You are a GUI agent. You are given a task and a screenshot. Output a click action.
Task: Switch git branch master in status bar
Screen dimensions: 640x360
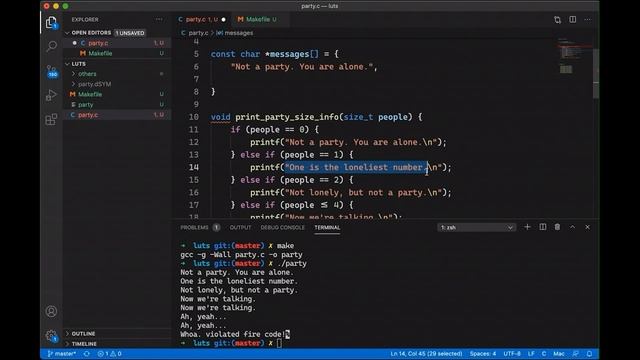coord(62,354)
